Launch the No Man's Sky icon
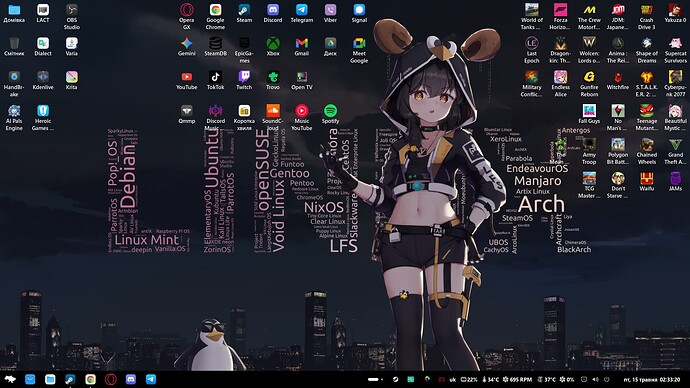The image size is (690, 388). pos(618,117)
